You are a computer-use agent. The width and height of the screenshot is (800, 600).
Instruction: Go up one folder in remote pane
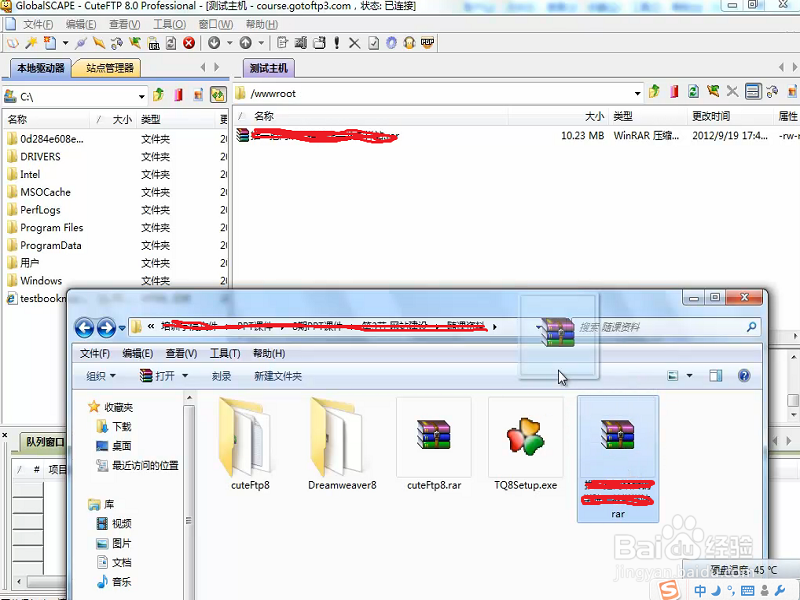pos(654,92)
